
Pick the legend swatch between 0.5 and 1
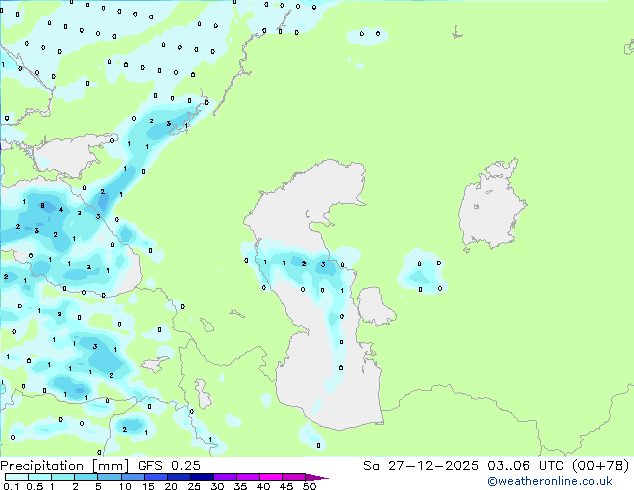(x=40, y=477)
